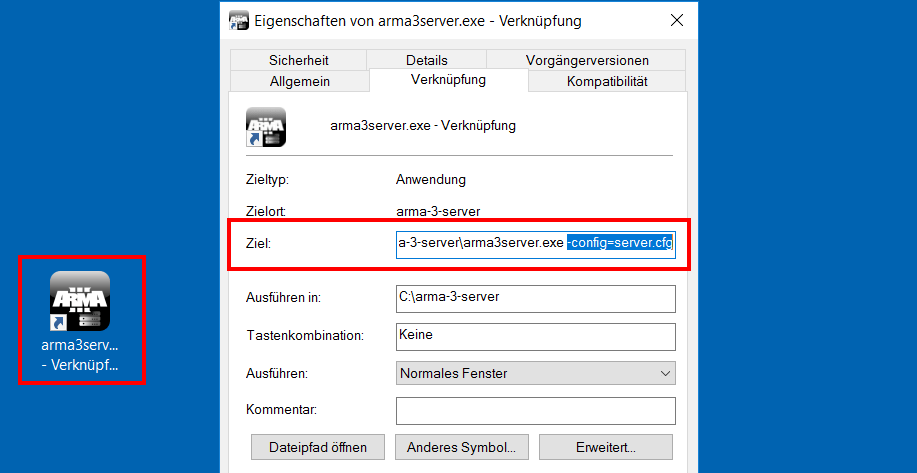Select the arma3server desktop shortcut icon
917x473 pixels.
(80, 301)
